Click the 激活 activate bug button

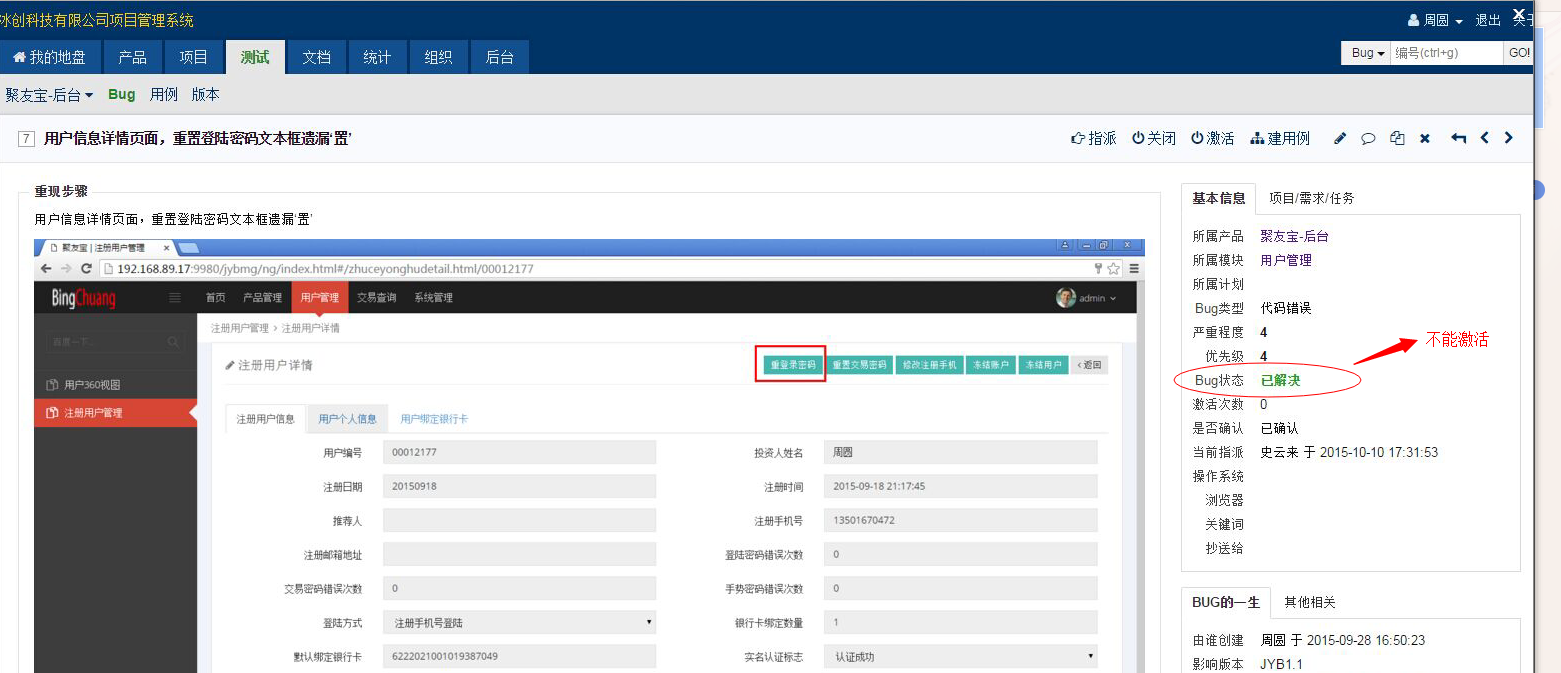[1212, 139]
